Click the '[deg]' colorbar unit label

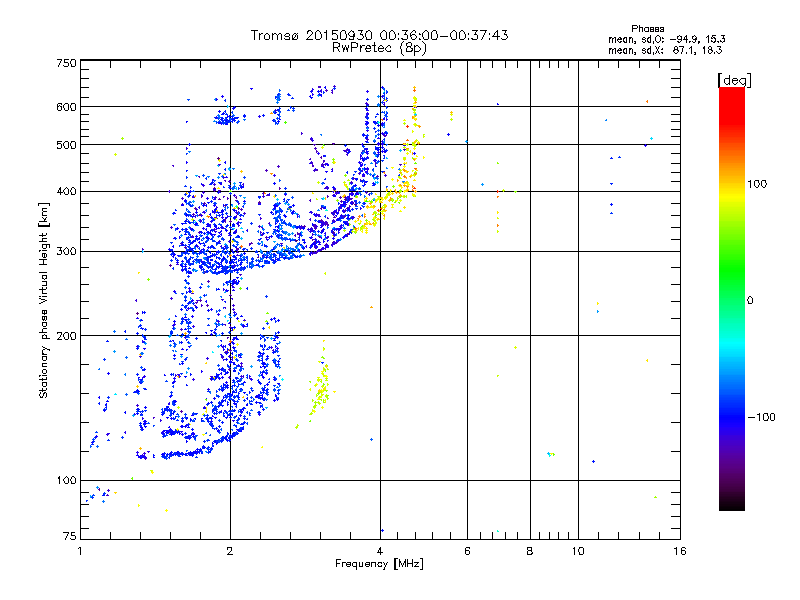(734, 80)
